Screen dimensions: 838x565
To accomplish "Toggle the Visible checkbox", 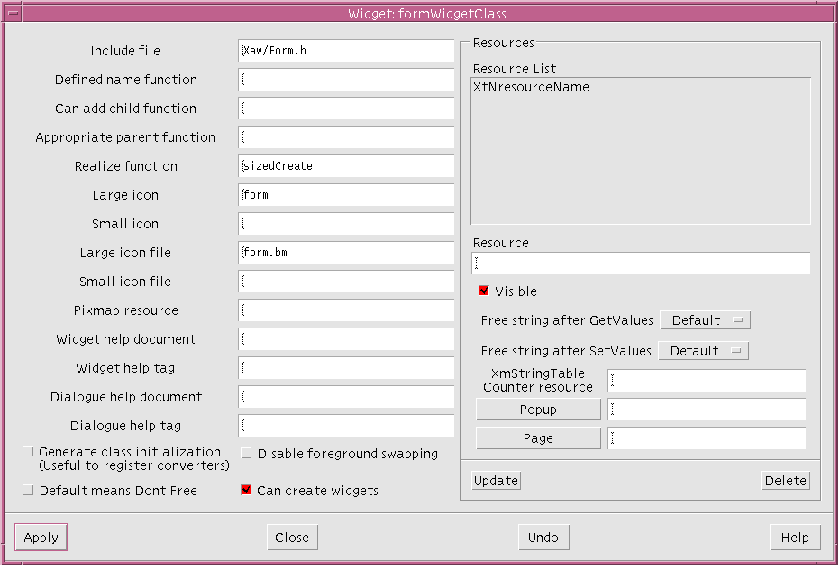I will (x=485, y=291).
